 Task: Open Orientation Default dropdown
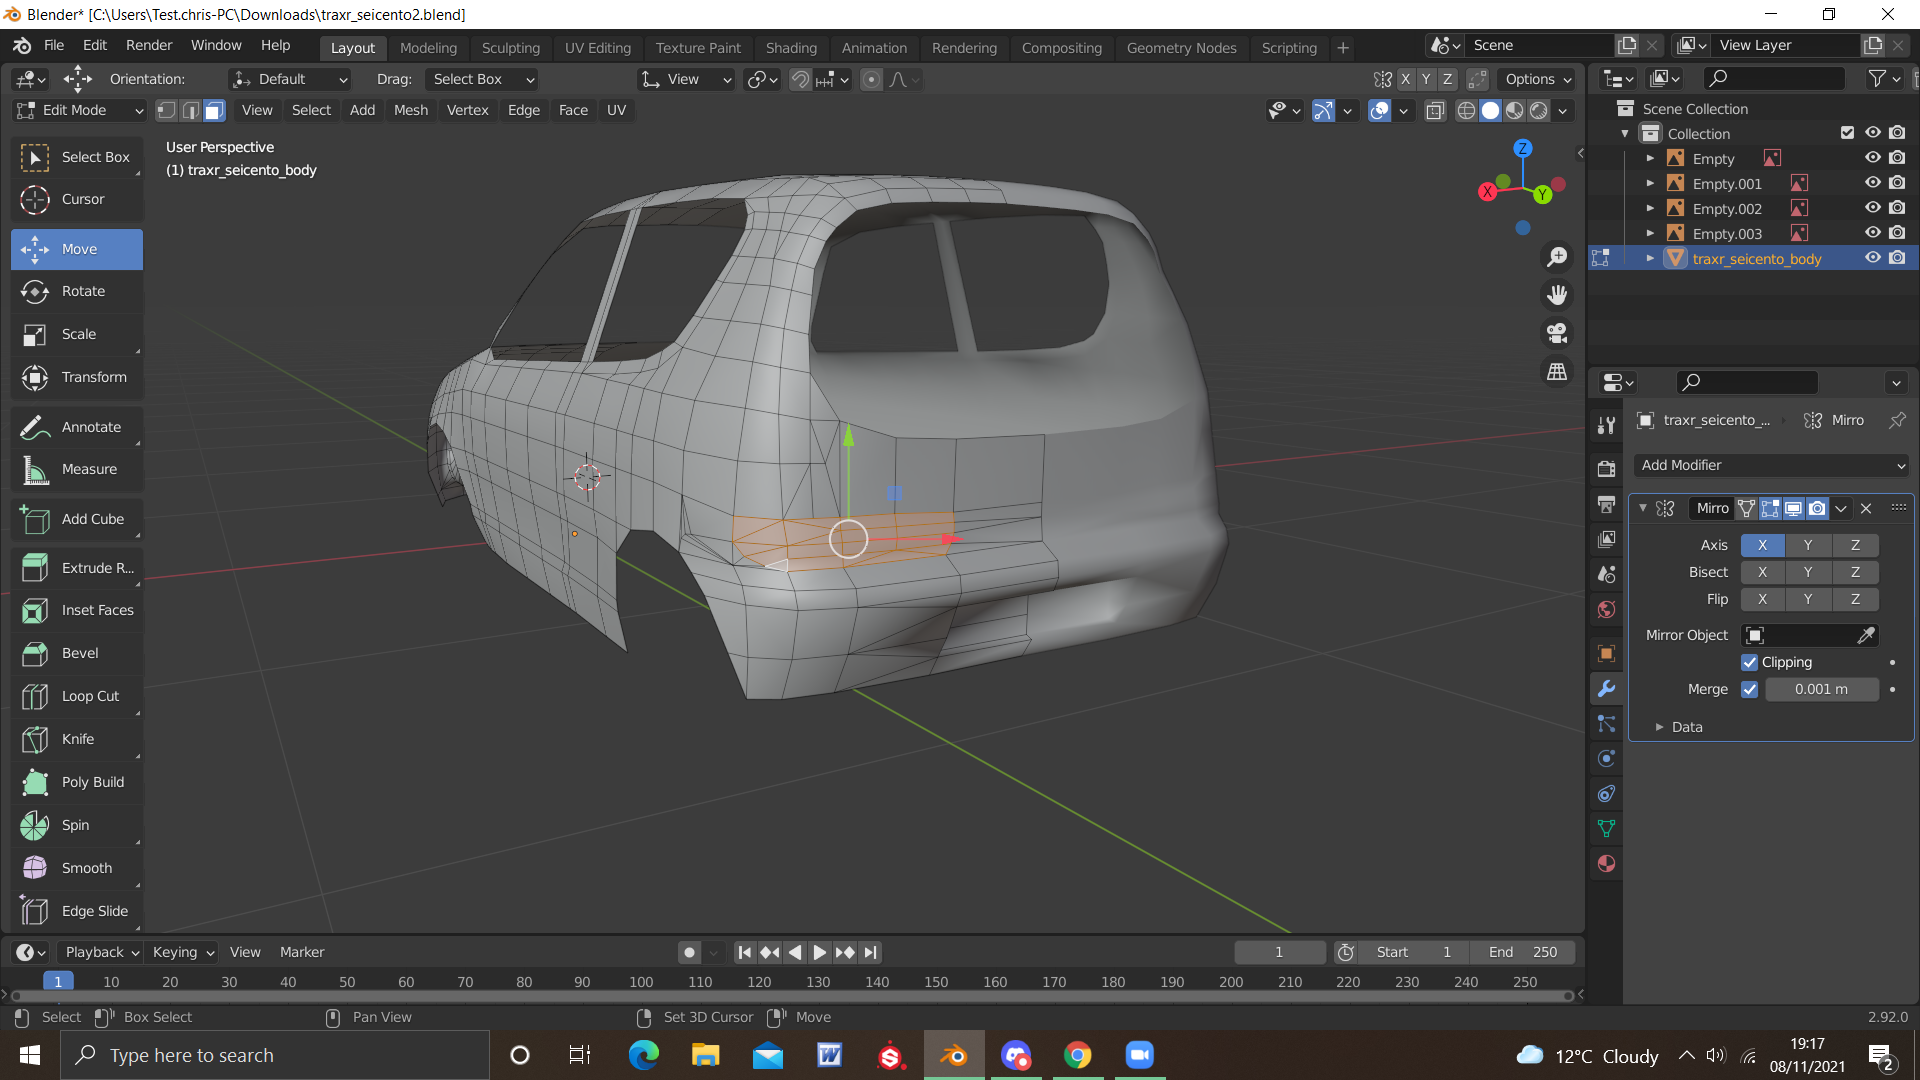click(290, 79)
